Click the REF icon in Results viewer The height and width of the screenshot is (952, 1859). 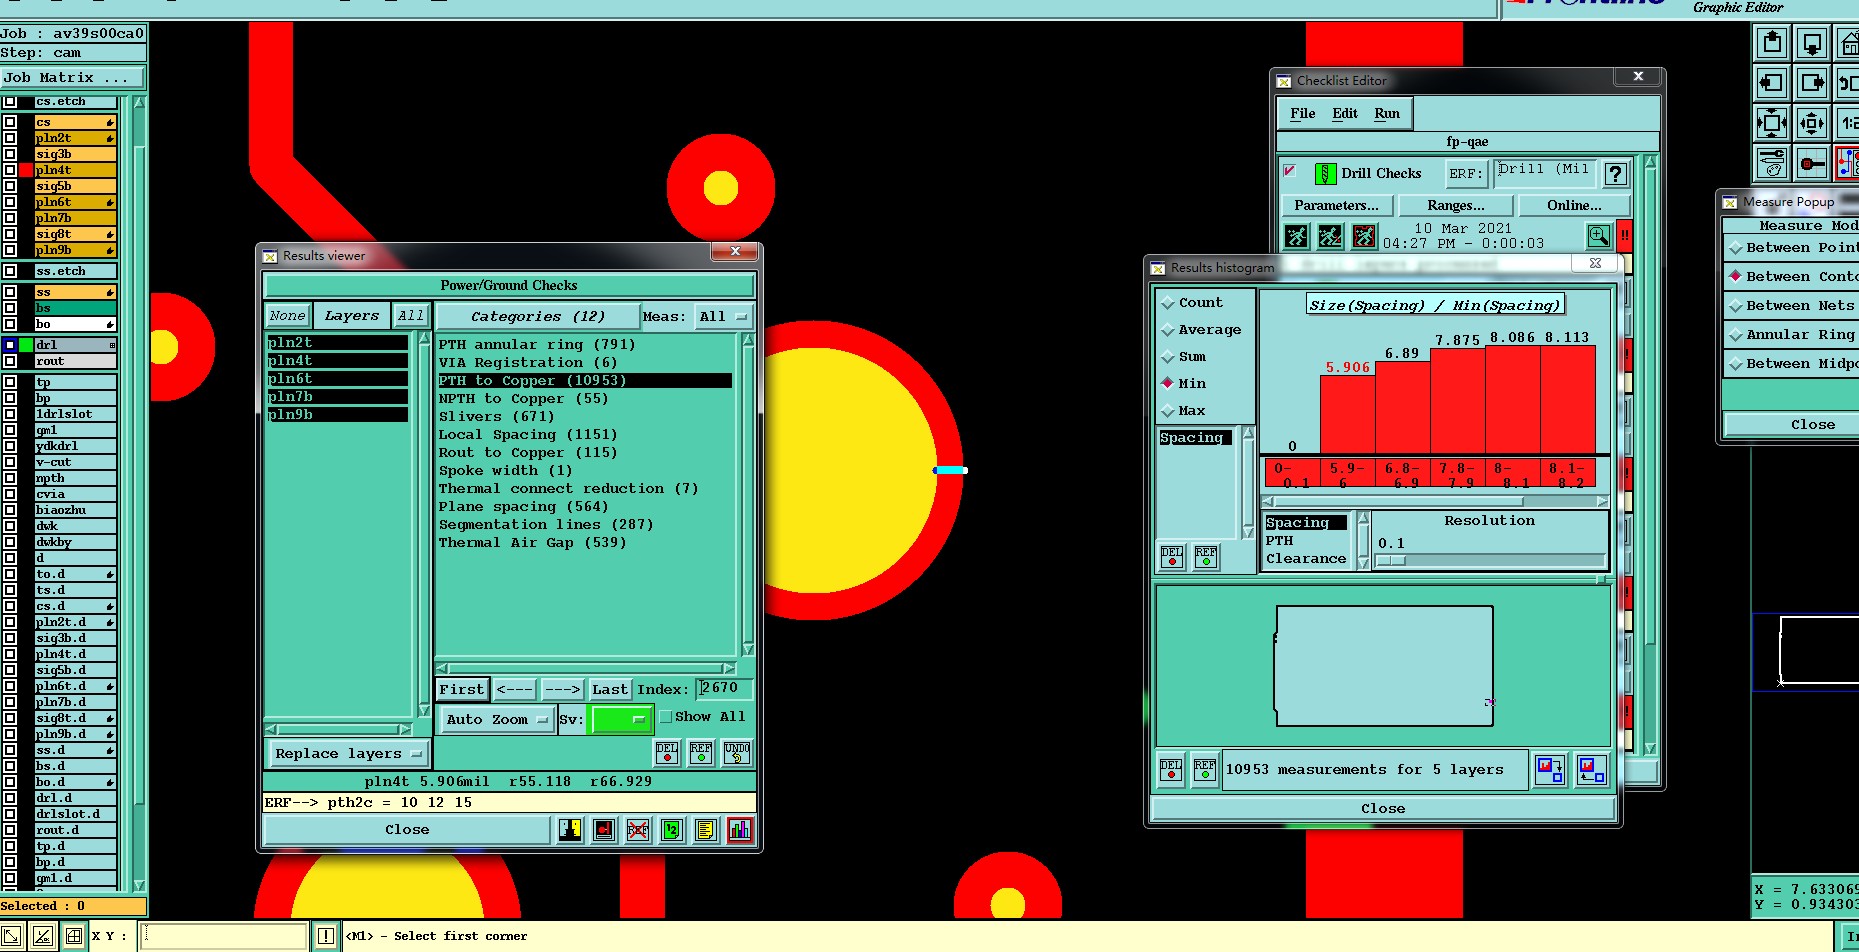[701, 753]
